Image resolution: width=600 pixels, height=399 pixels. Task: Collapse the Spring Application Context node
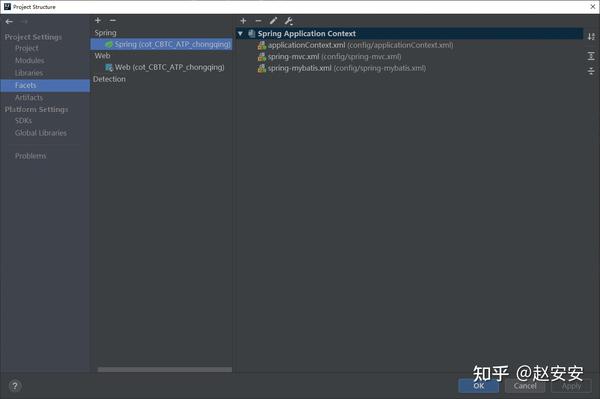[240, 34]
